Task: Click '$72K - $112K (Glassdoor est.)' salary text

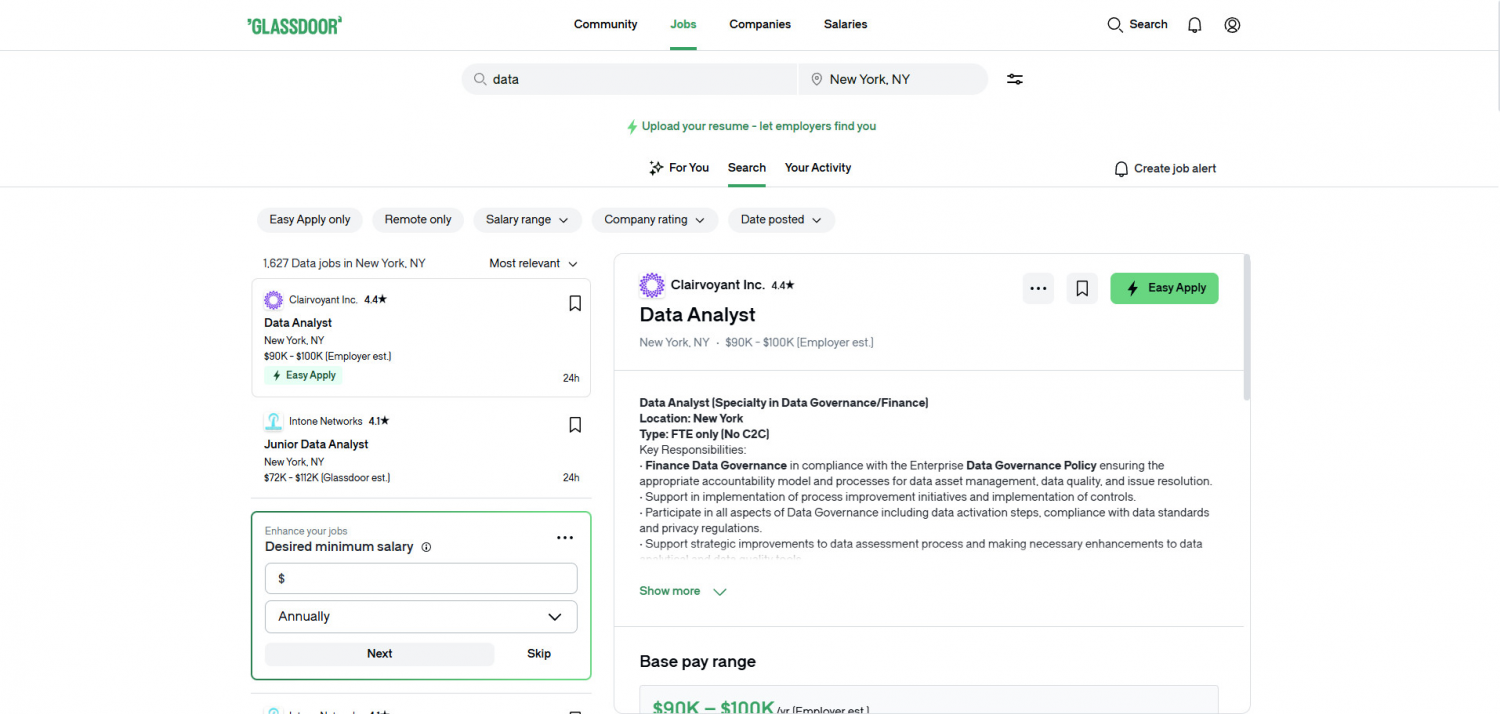Action: point(327,478)
